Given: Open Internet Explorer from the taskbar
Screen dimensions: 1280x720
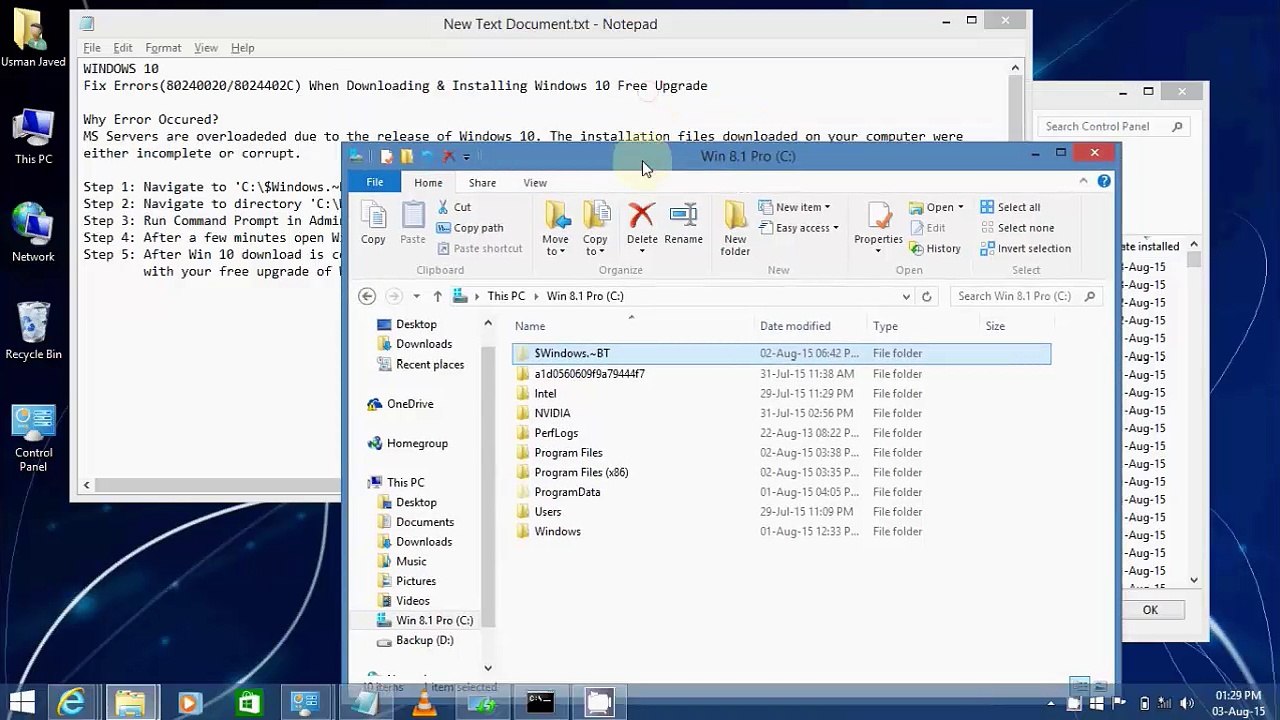Looking at the screenshot, I should [71, 703].
